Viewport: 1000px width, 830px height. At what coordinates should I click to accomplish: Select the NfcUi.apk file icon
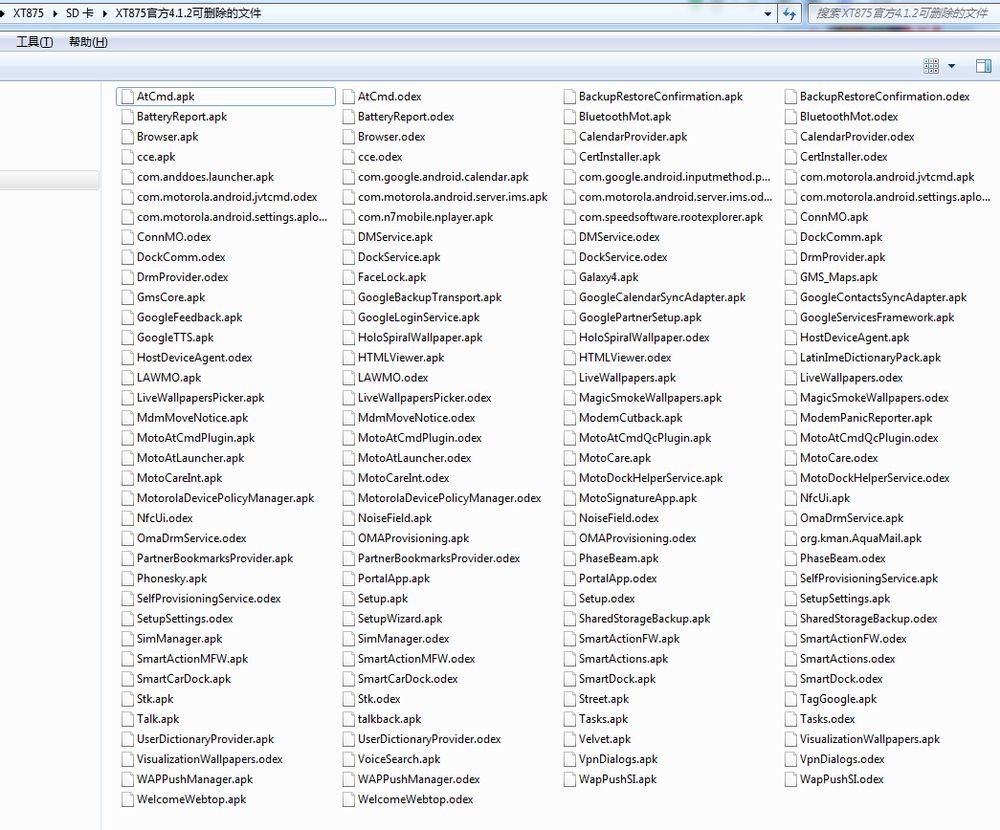(791, 498)
